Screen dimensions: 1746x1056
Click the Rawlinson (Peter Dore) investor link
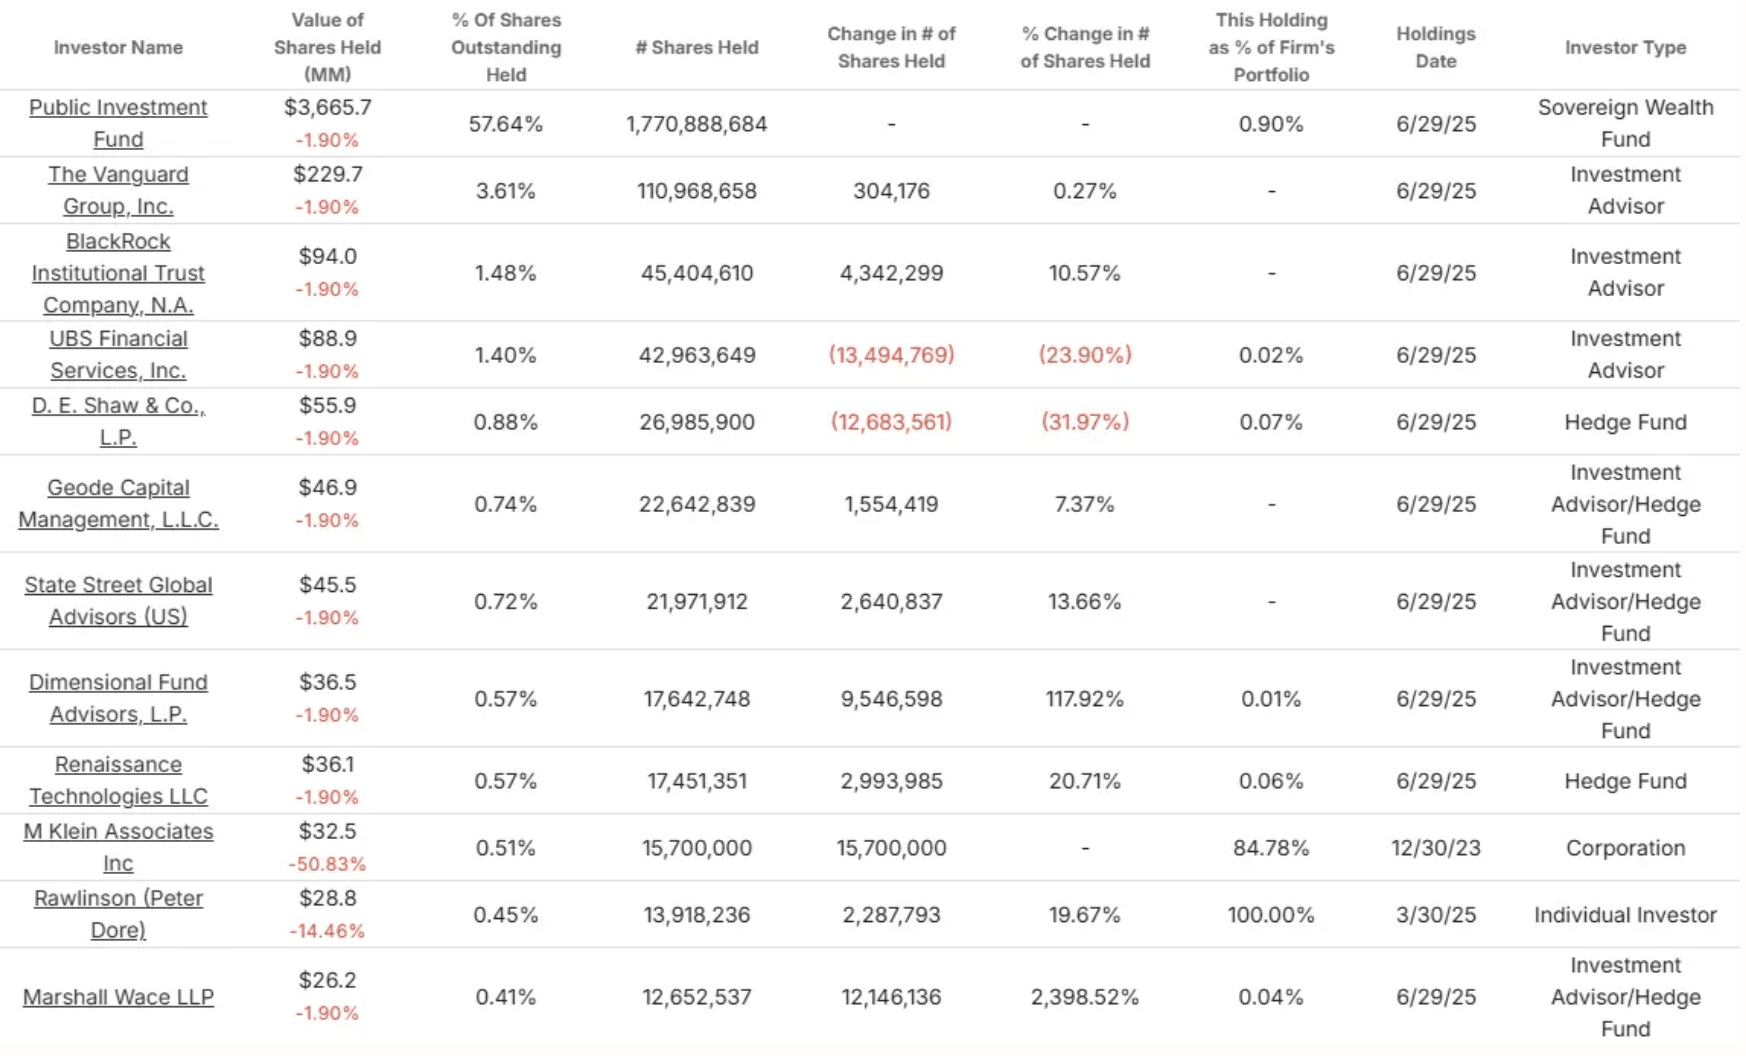point(118,914)
